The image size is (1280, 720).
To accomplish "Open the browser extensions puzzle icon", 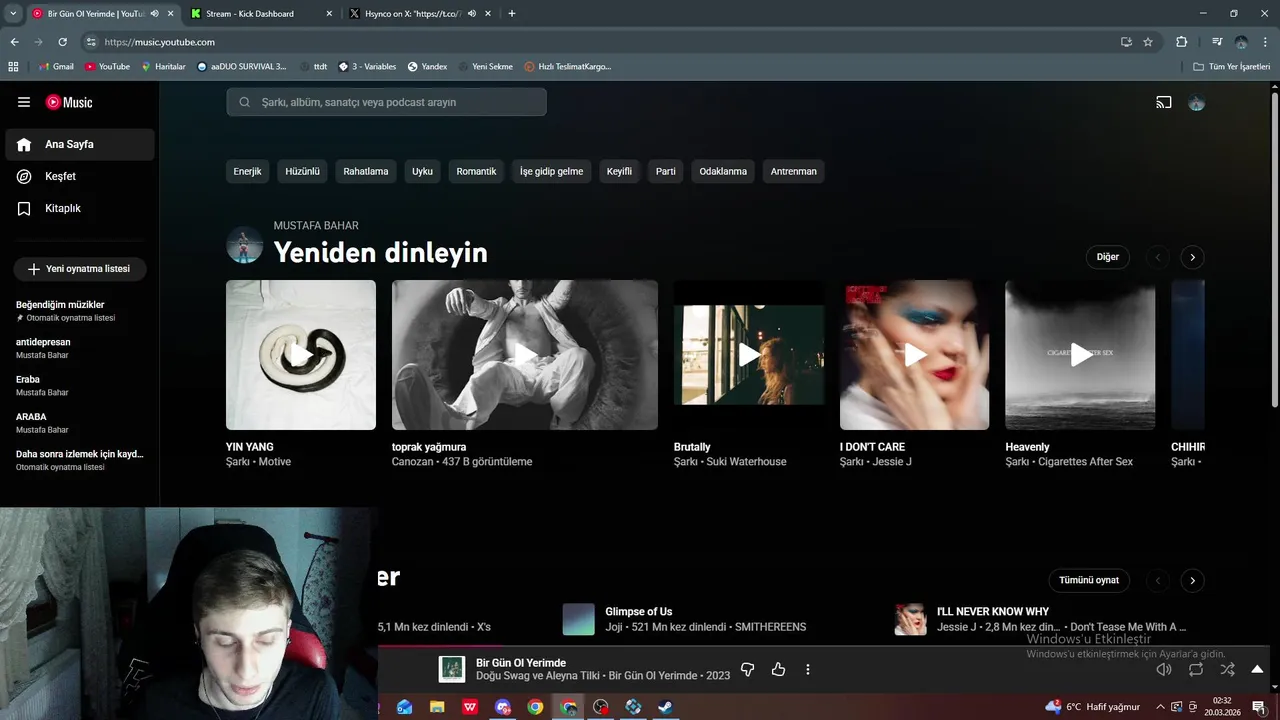I will click(x=1182, y=42).
